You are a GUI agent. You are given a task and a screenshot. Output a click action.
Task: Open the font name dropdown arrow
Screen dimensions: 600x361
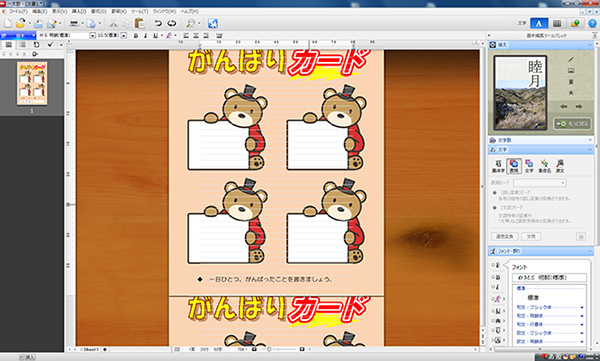(92, 36)
